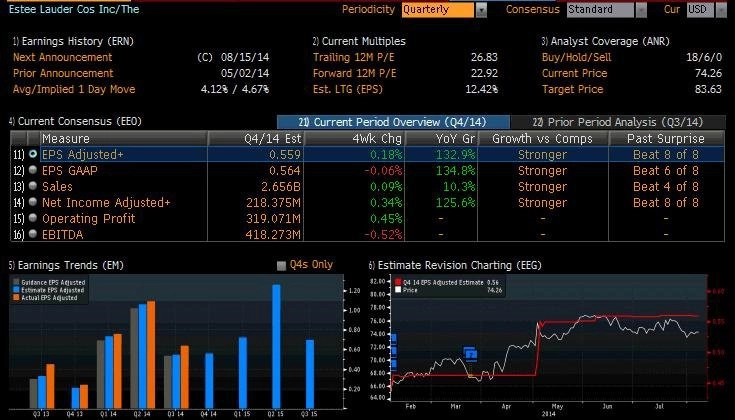Click the Prior Announcement date 05/02/14
The height and width of the screenshot is (420, 735).
tap(245, 73)
